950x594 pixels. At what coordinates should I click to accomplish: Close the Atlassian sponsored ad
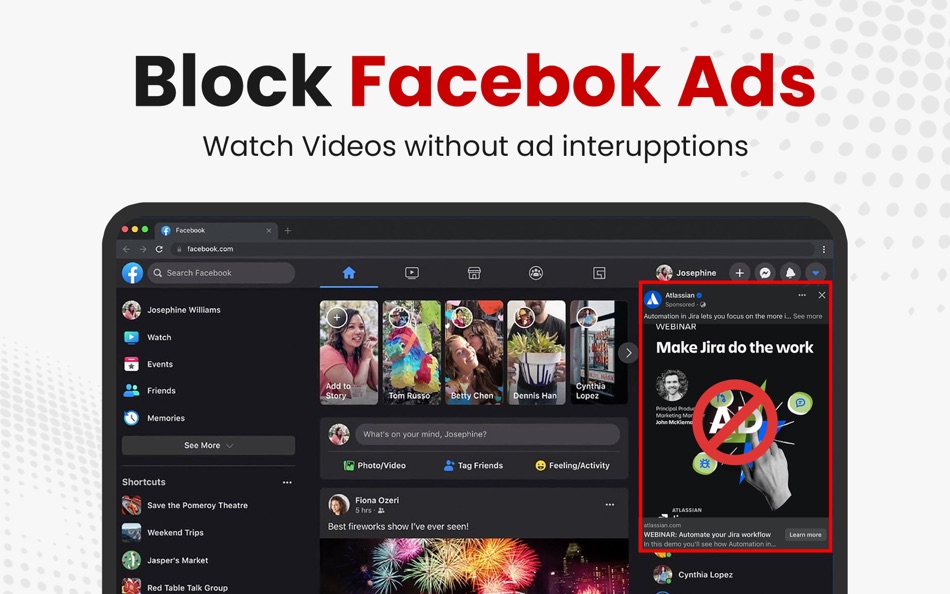(x=822, y=295)
